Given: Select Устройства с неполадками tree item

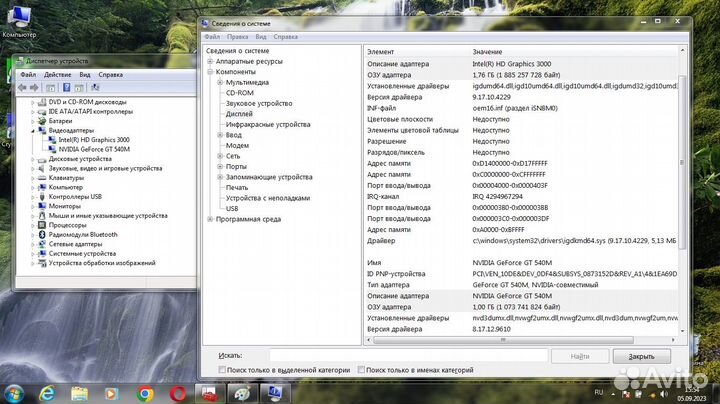Looking at the screenshot, I should coord(268,198).
